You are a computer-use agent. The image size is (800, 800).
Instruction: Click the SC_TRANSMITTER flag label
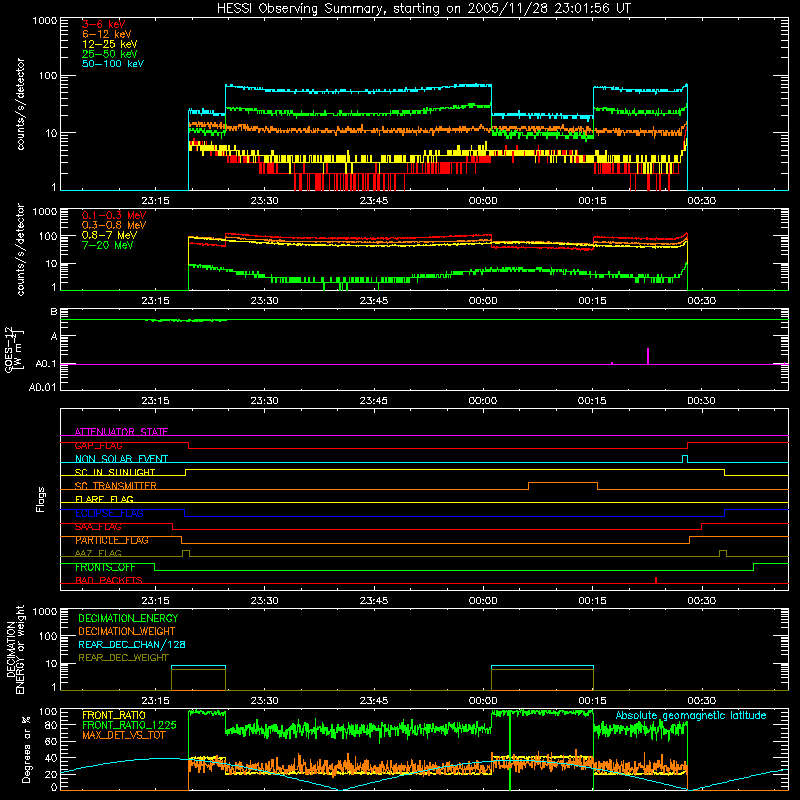[x=116, y=486]
